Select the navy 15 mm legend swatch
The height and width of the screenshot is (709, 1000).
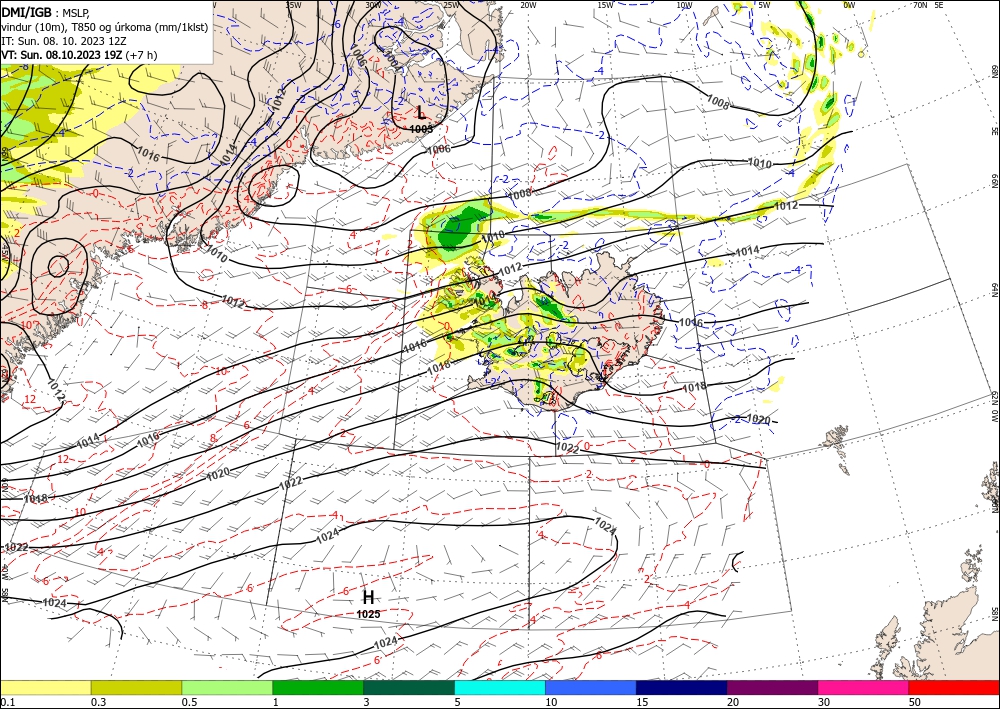tap(682, 688)
